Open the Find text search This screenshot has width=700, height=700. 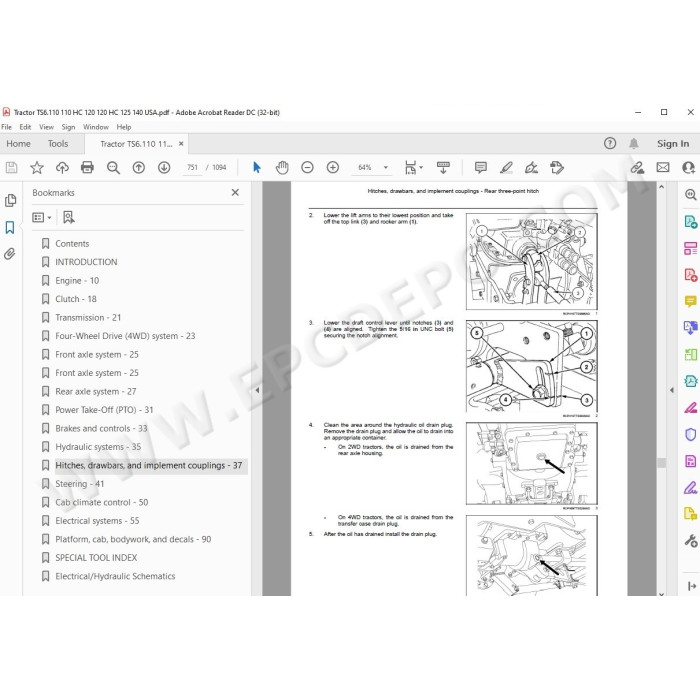pyautogui.click(x=113, y=168)
